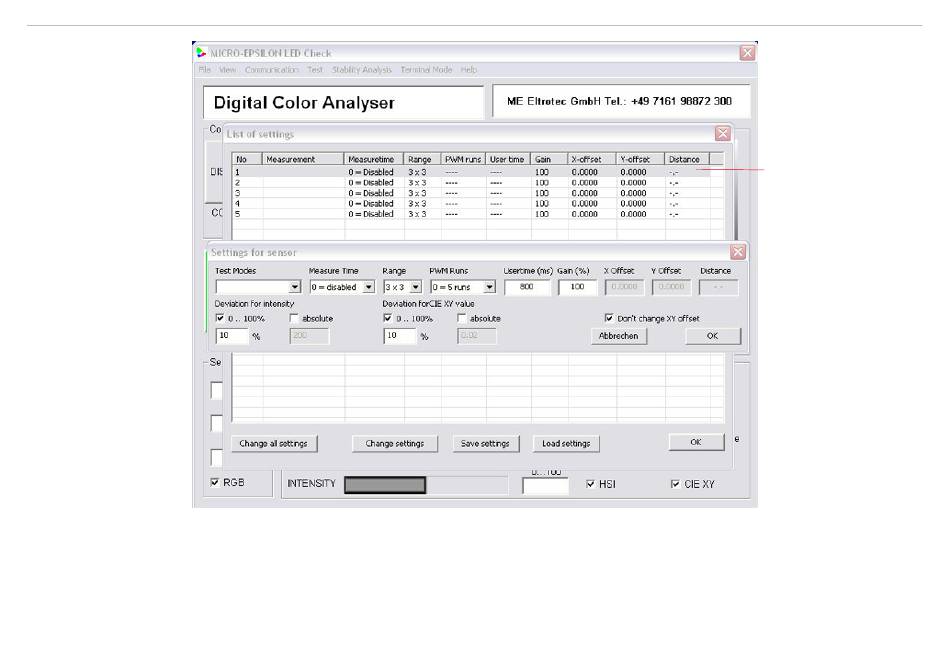Click Change all settings button

point(273,444)
